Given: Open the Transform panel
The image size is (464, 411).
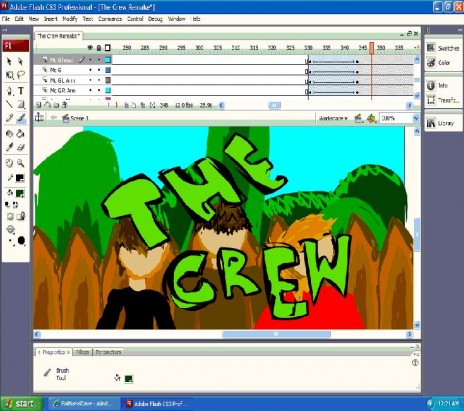Looking at the screenshot, I should click(x=443, y=100).
